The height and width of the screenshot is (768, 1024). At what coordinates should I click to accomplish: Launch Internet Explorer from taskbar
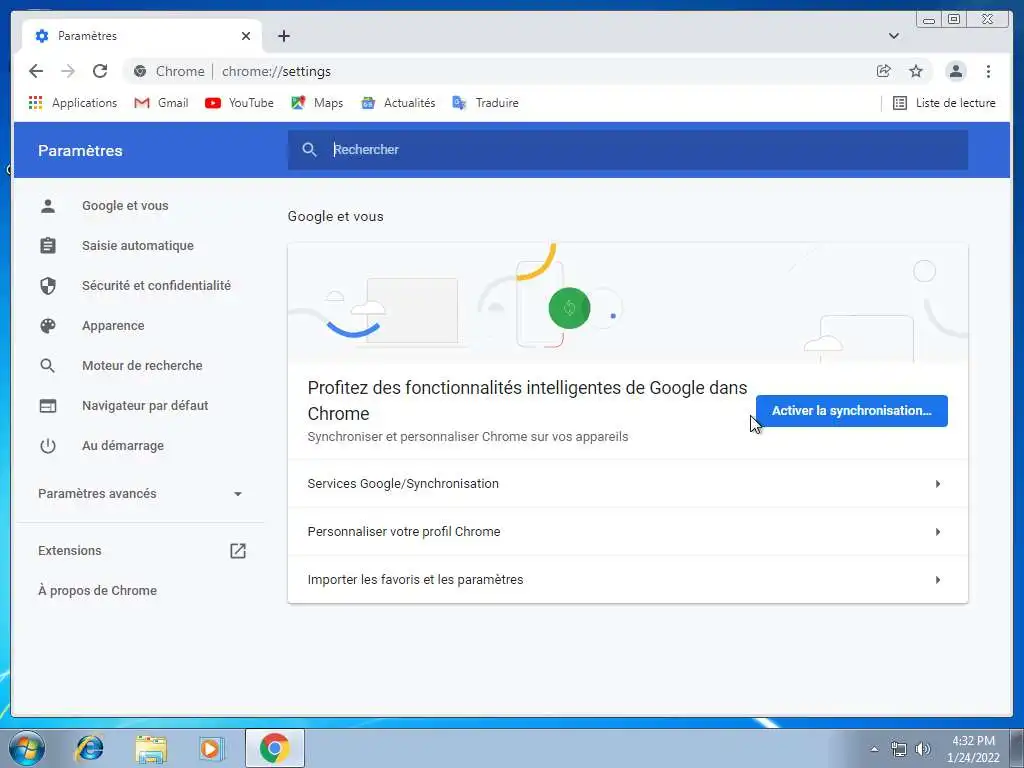(89, 748)
